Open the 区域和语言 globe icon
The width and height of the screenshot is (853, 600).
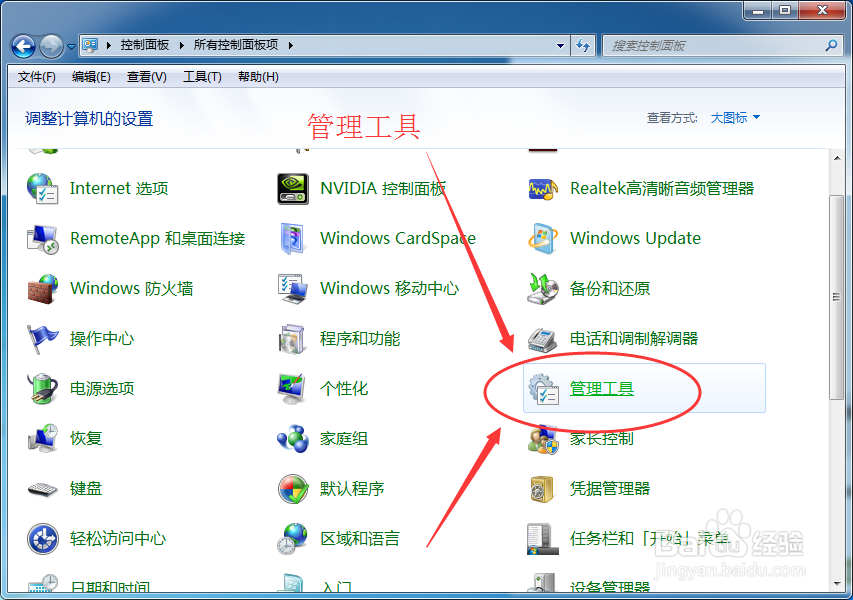pos(293,539)
